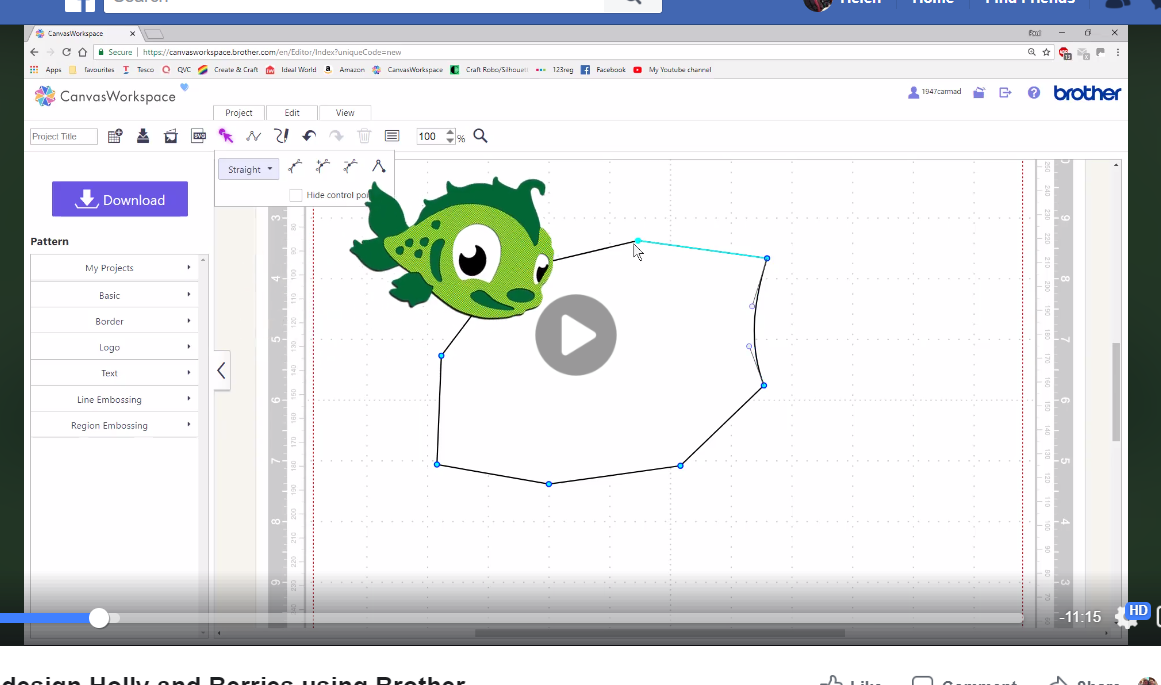Click the Redo arrow
The width and height of the screenshot is (1161, 685).
tap(336, 136)
